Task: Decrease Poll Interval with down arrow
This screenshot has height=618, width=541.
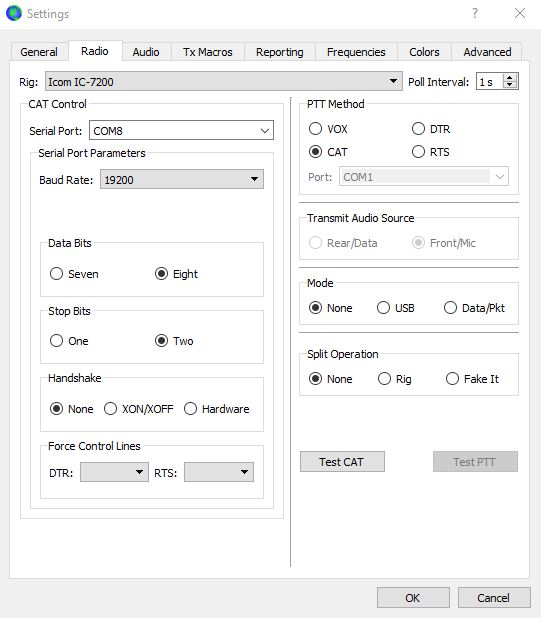Action: pyautogui.click(x=510, y=85)
